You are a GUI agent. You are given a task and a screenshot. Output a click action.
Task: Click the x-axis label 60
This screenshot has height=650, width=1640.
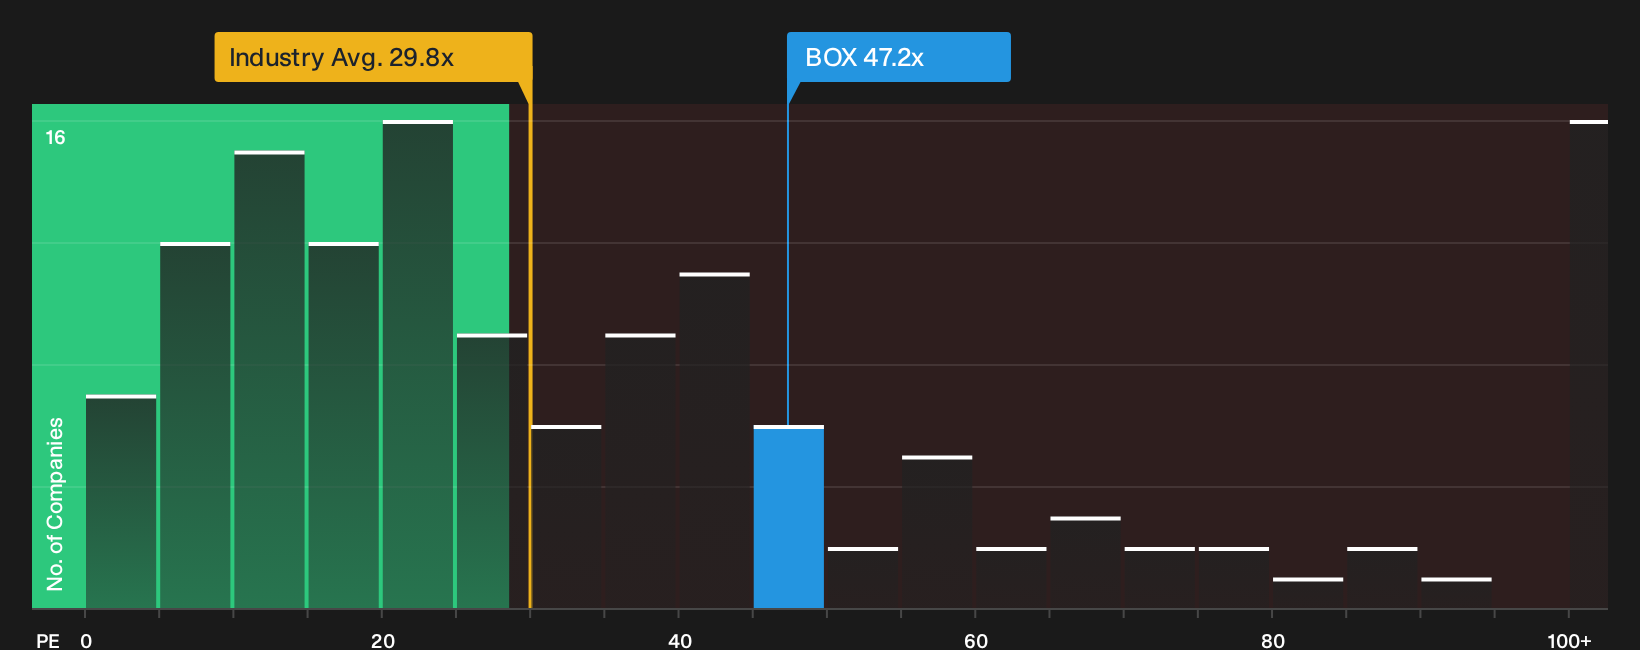point(976,640)
